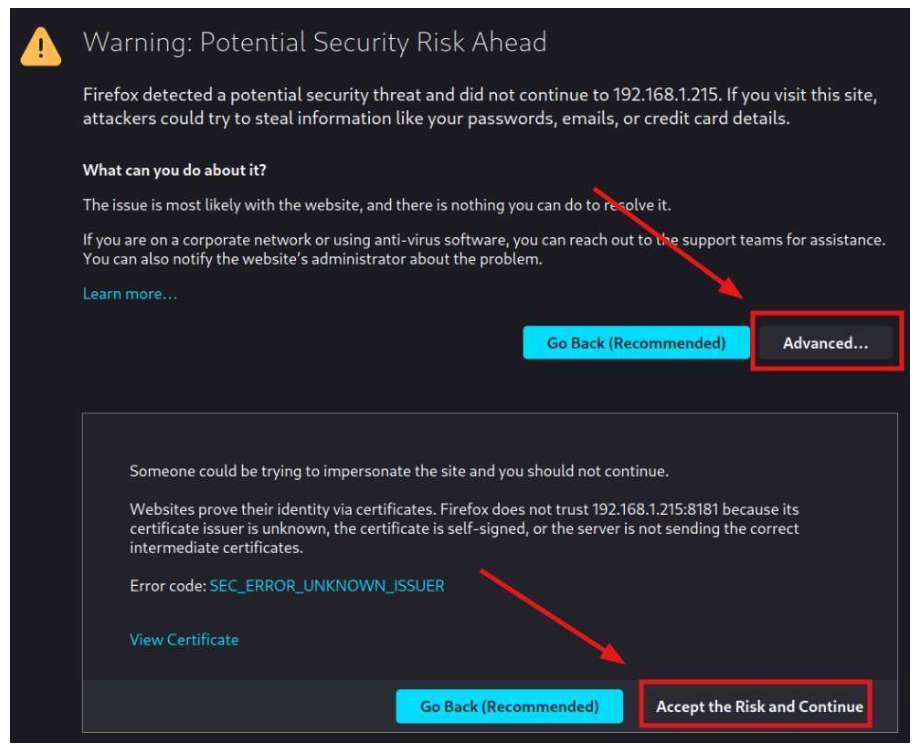Click the 192.168.1.215:8181 address in the advanced panel
This screenshot has height=747, width=920.
tap(655, 509)
